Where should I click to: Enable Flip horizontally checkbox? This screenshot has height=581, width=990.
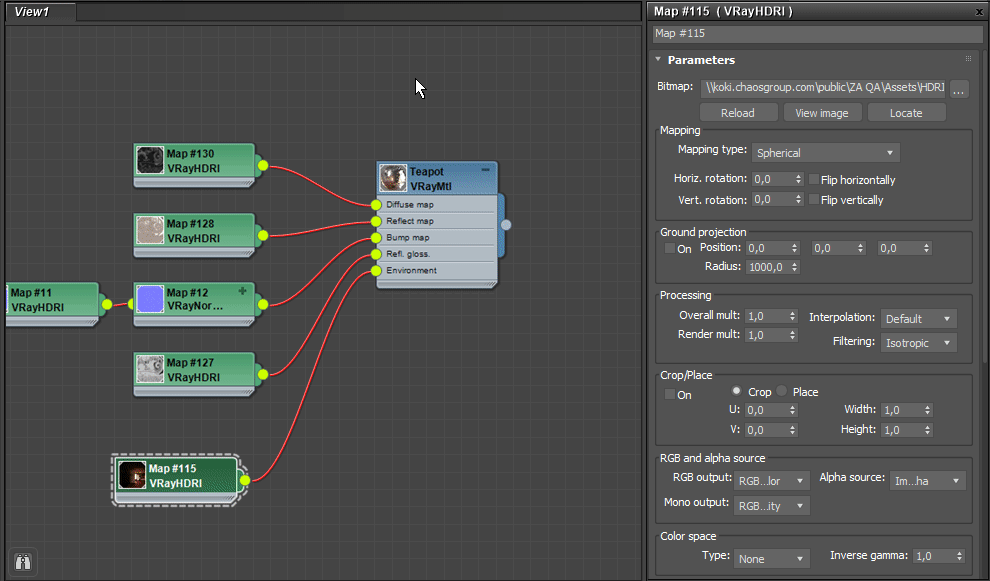tap(813, 180)
